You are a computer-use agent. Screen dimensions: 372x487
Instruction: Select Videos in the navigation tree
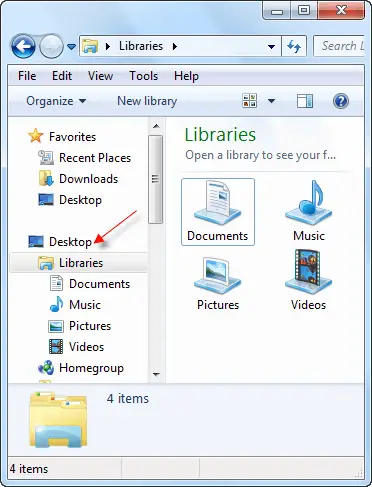click(x=76, y=347)
